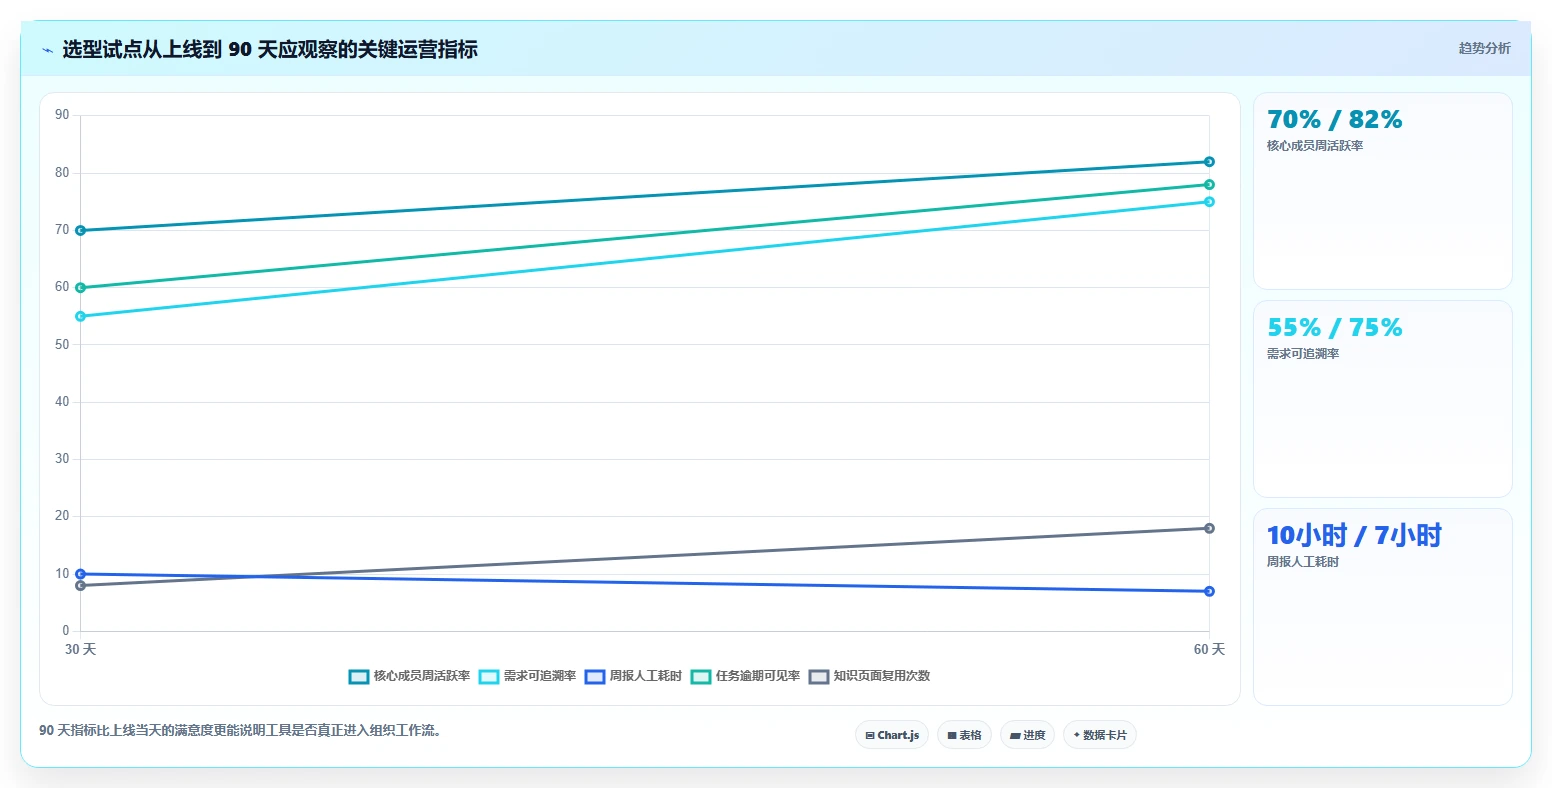The image size is (1552, 788).
Task: Hide the 需求可追溯率 series via legend label
Action: coord(540,677)
